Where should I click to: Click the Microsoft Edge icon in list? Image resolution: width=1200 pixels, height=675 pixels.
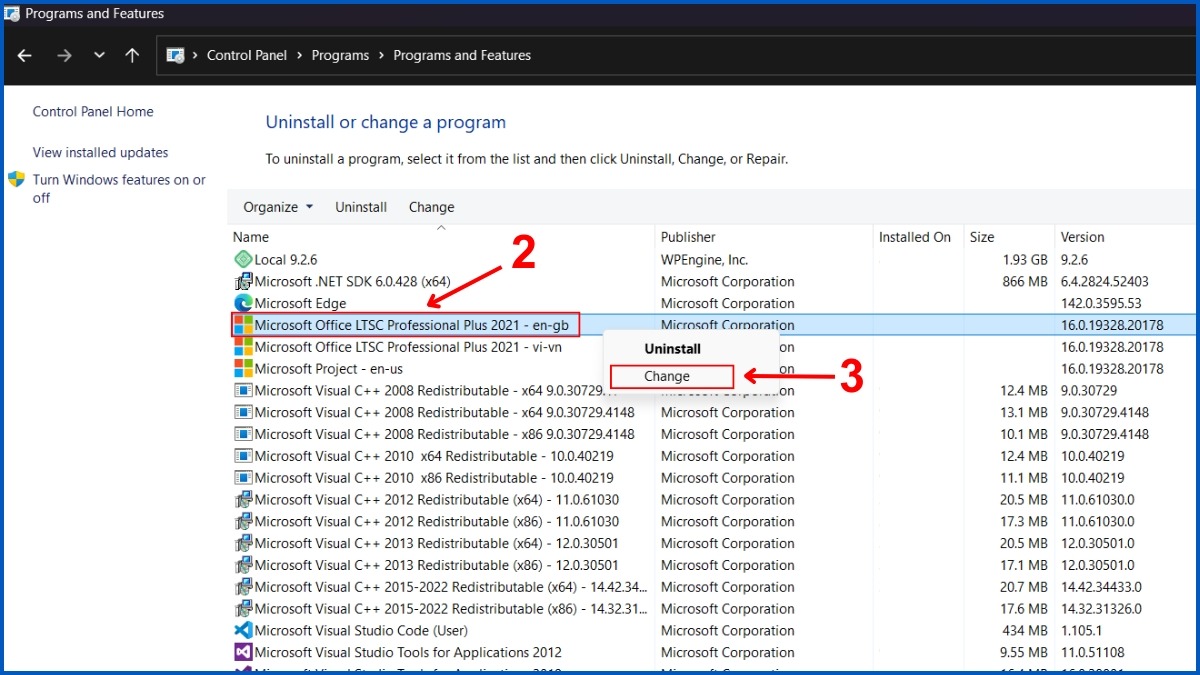(243, 303)
